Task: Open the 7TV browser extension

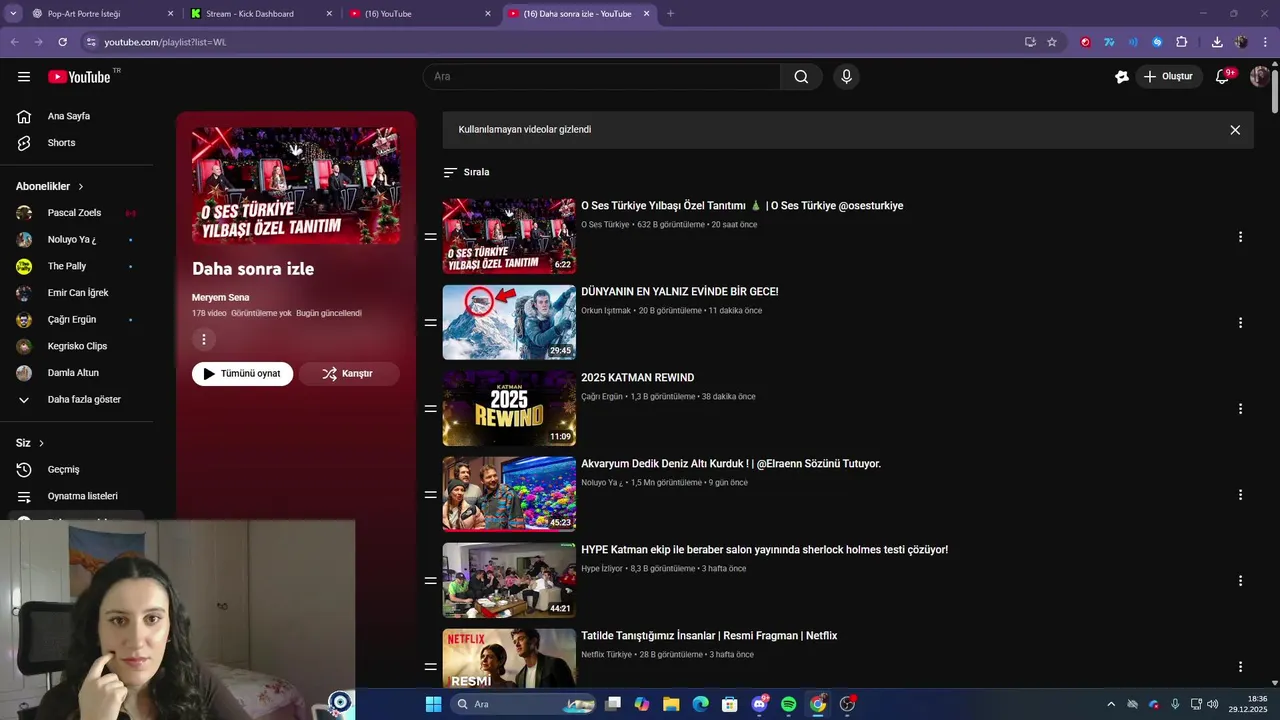Action: pos(1109,42)
